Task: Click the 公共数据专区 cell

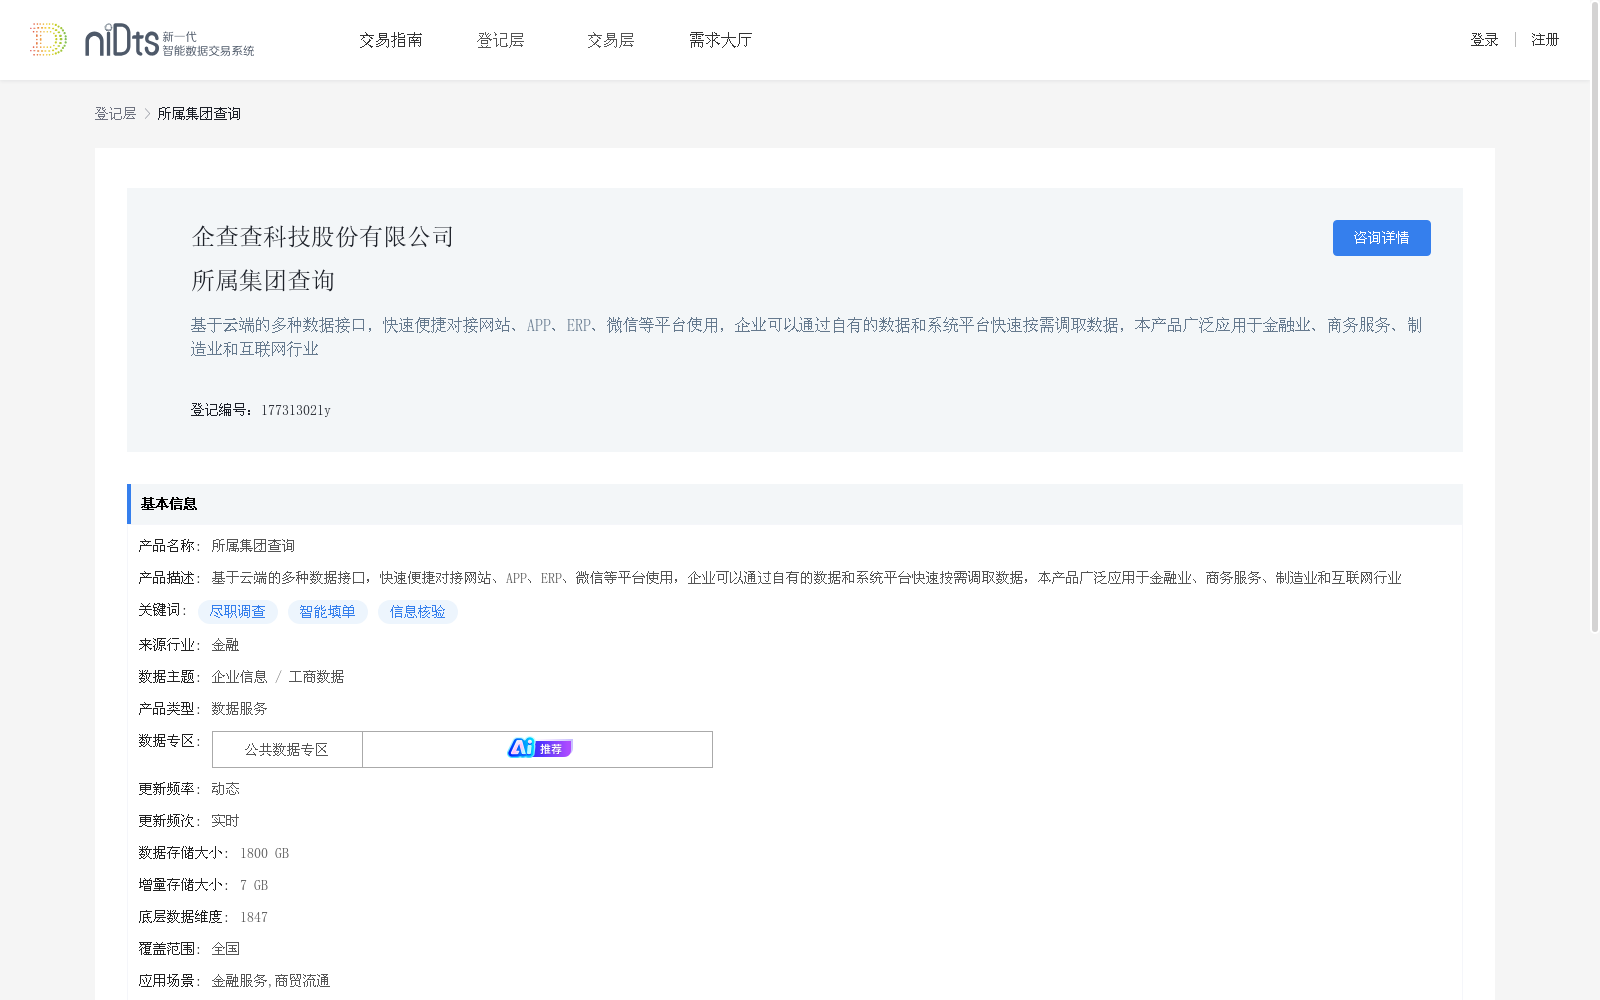Action: (287, 750)
